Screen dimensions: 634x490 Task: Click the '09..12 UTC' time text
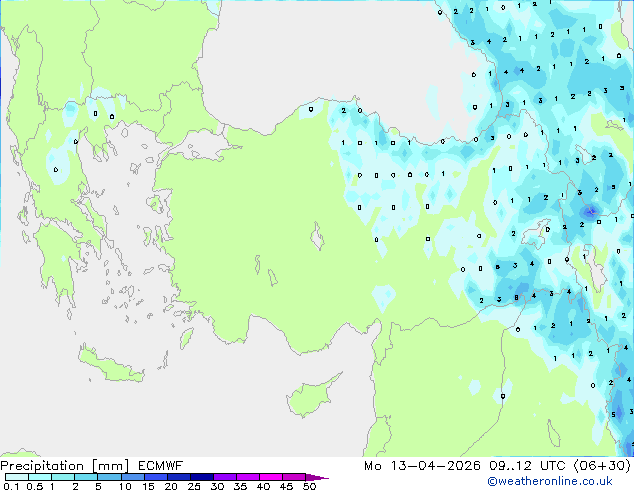tap(527, 466)
